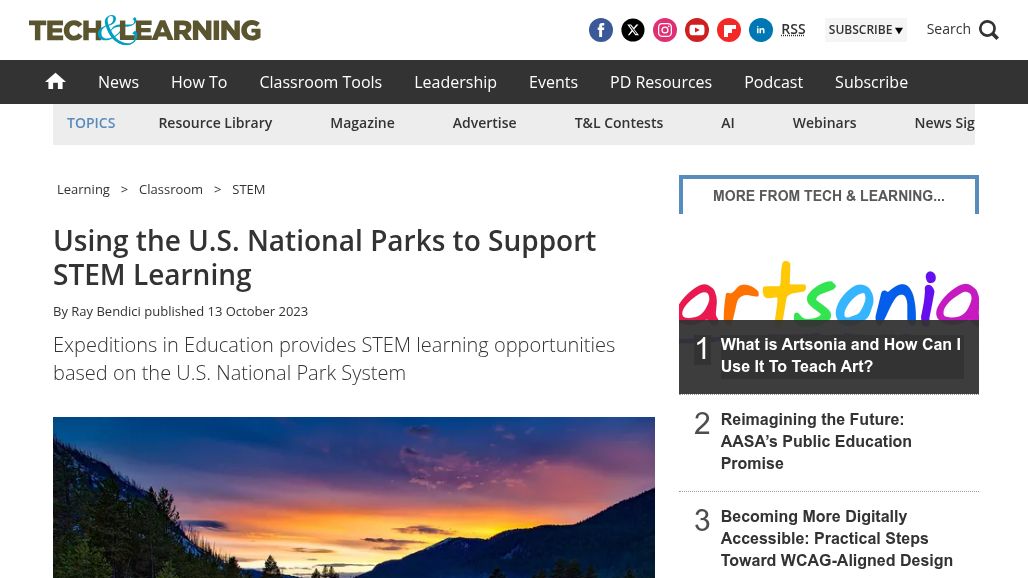1028x578 pixels.
Task: Open the X (Twitter) social icon
Action: click(x=633, y=30)
